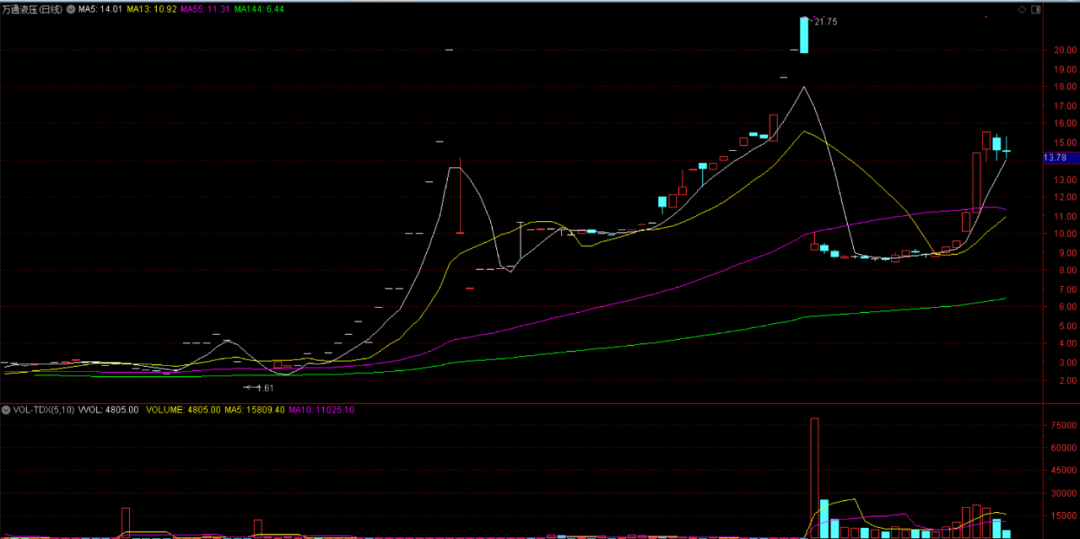Click the 75000 label on volume axis
The width and height of the screenshot is (1080, 539).
coord(1062,425)
